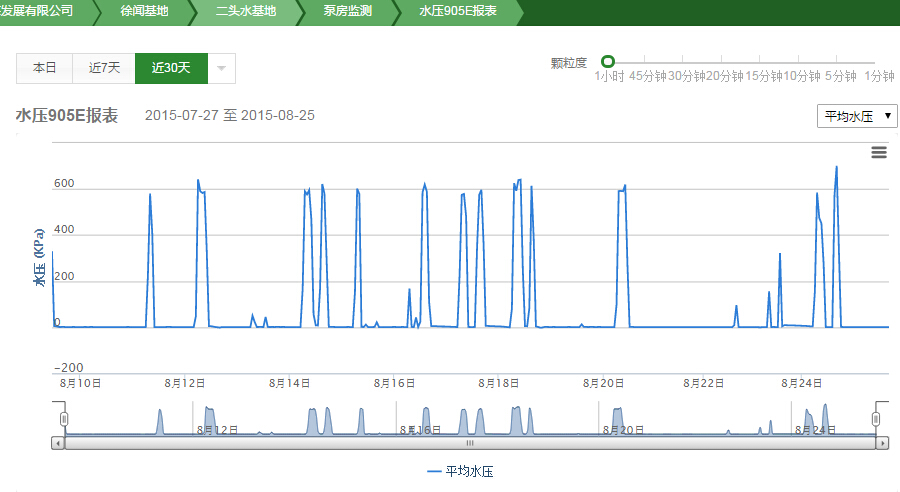
Task: Click the navigator scrollbar right arrow
Action: [882, 442]
